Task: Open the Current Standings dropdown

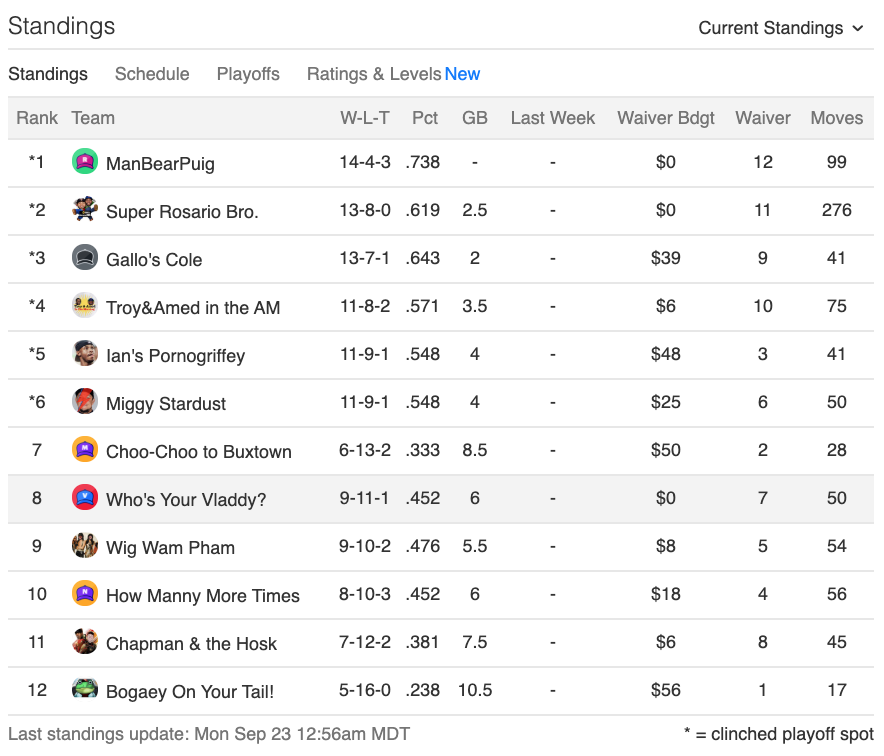Action: coord(781,28)
